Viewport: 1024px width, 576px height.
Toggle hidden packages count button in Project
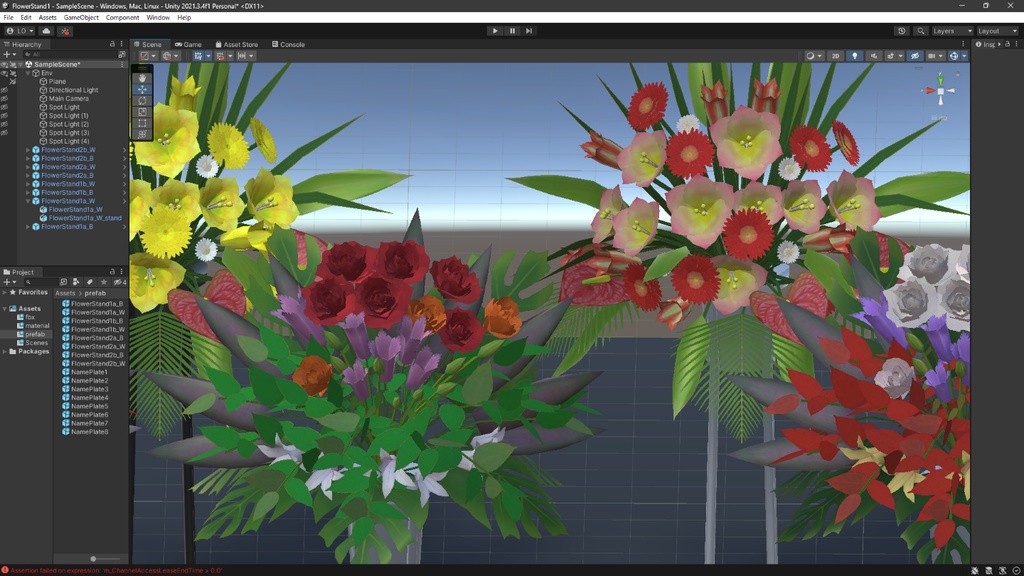pos(120,282)
